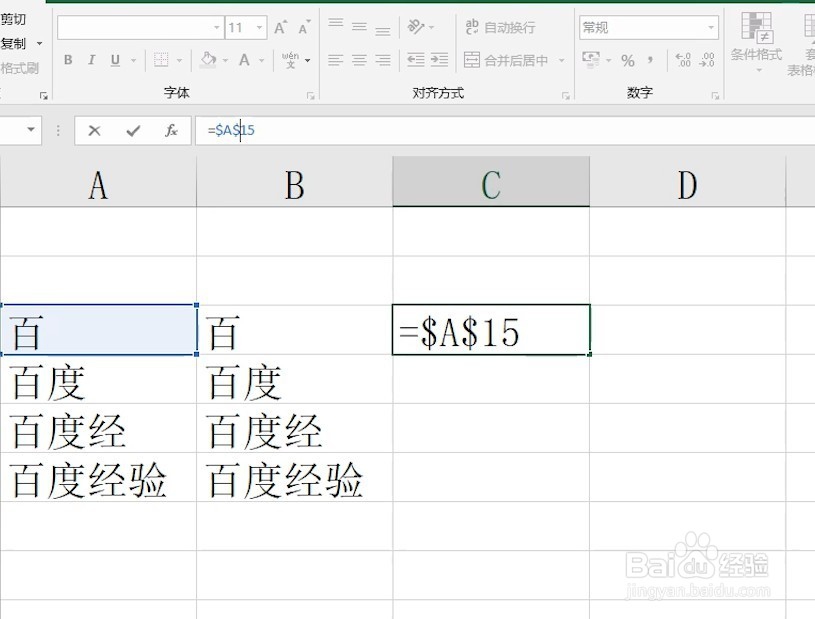Confirm formula with checkmark icon

133,130
